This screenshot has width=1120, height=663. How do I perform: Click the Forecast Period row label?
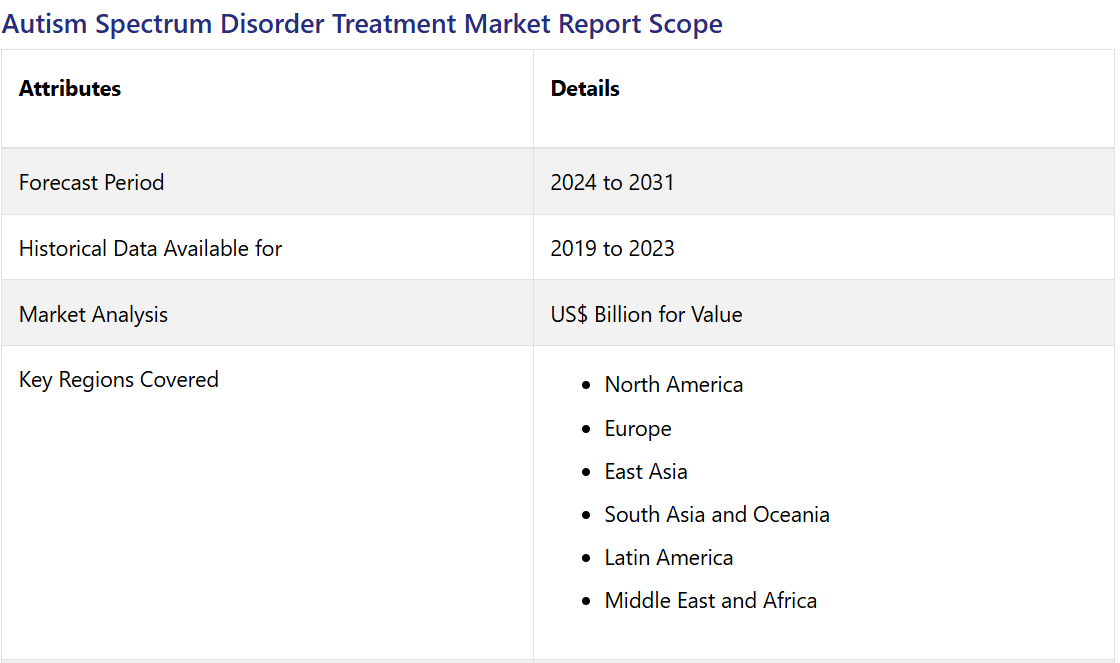click(x=91, y=182)
